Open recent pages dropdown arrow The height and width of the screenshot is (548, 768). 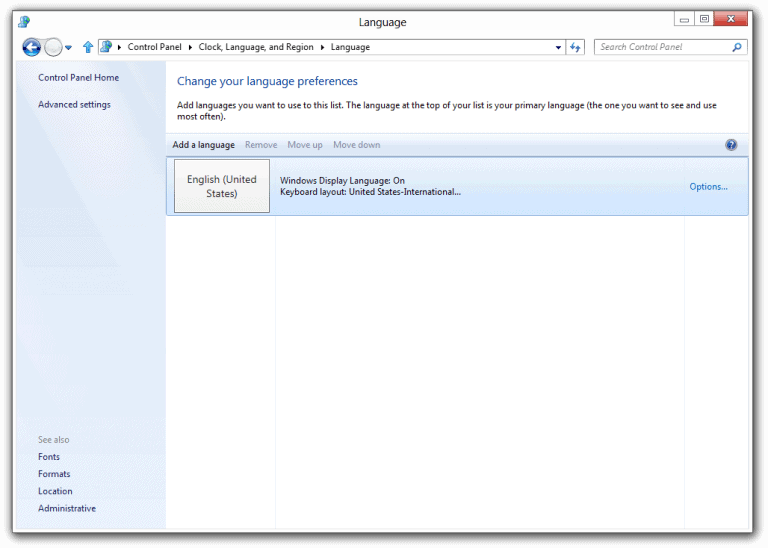coord(69,48)
